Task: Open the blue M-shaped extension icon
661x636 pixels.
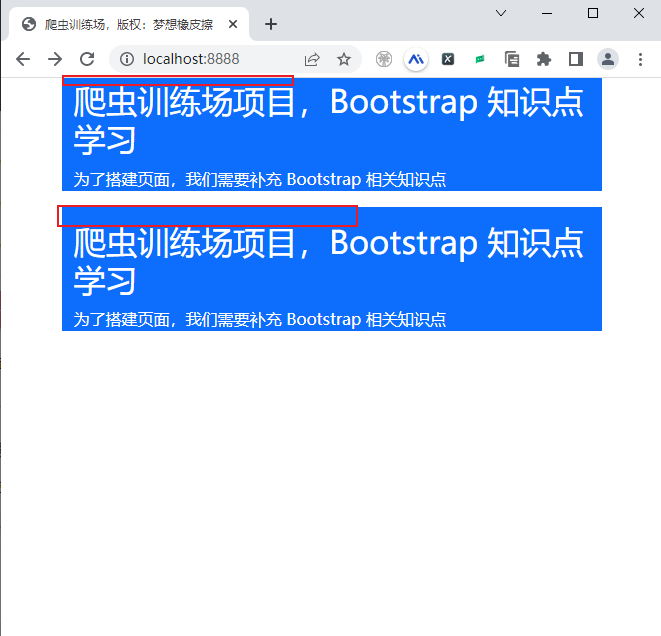Action: tap(416, 59)
